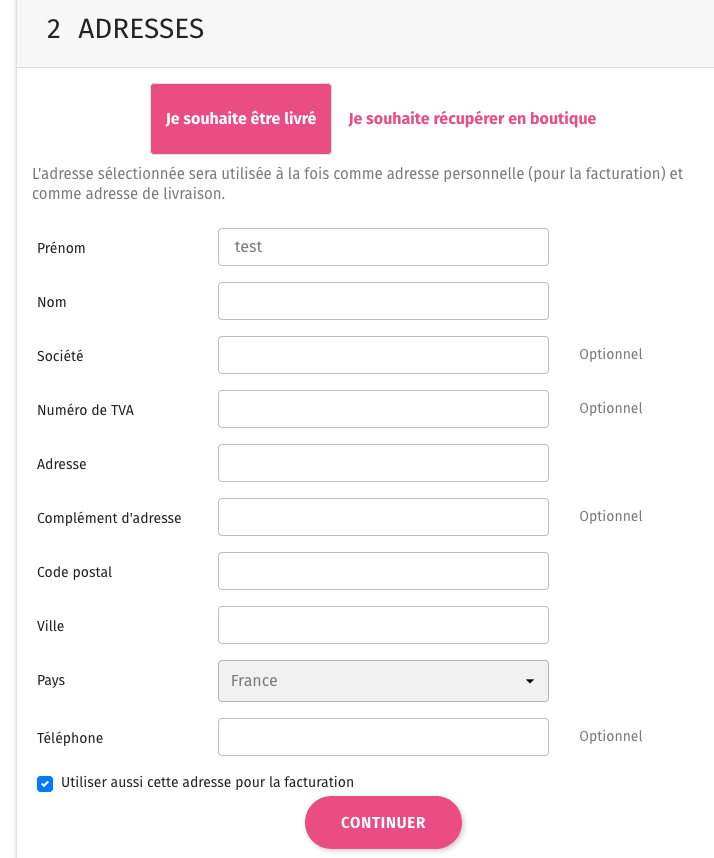Viewport: 714px width, 858px height.
Task: Open the Pays country dropdown
Action: click(x=383, y=681)
